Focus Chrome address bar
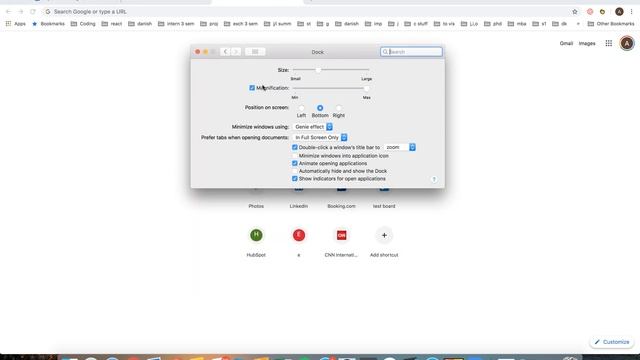 pos(306,12)
